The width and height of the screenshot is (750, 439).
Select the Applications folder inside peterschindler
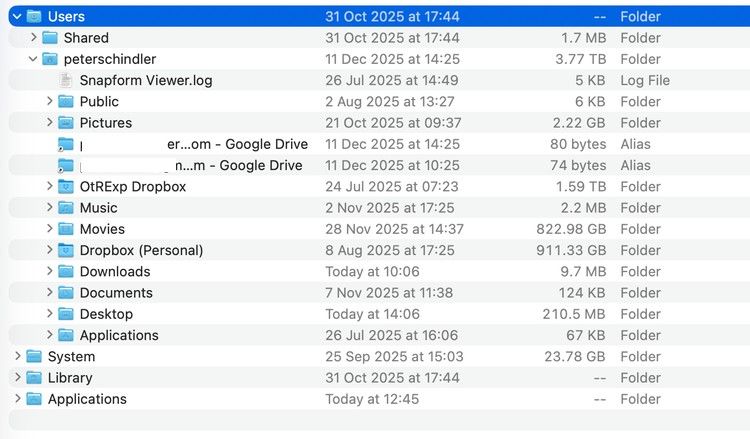tap(119, 335)
